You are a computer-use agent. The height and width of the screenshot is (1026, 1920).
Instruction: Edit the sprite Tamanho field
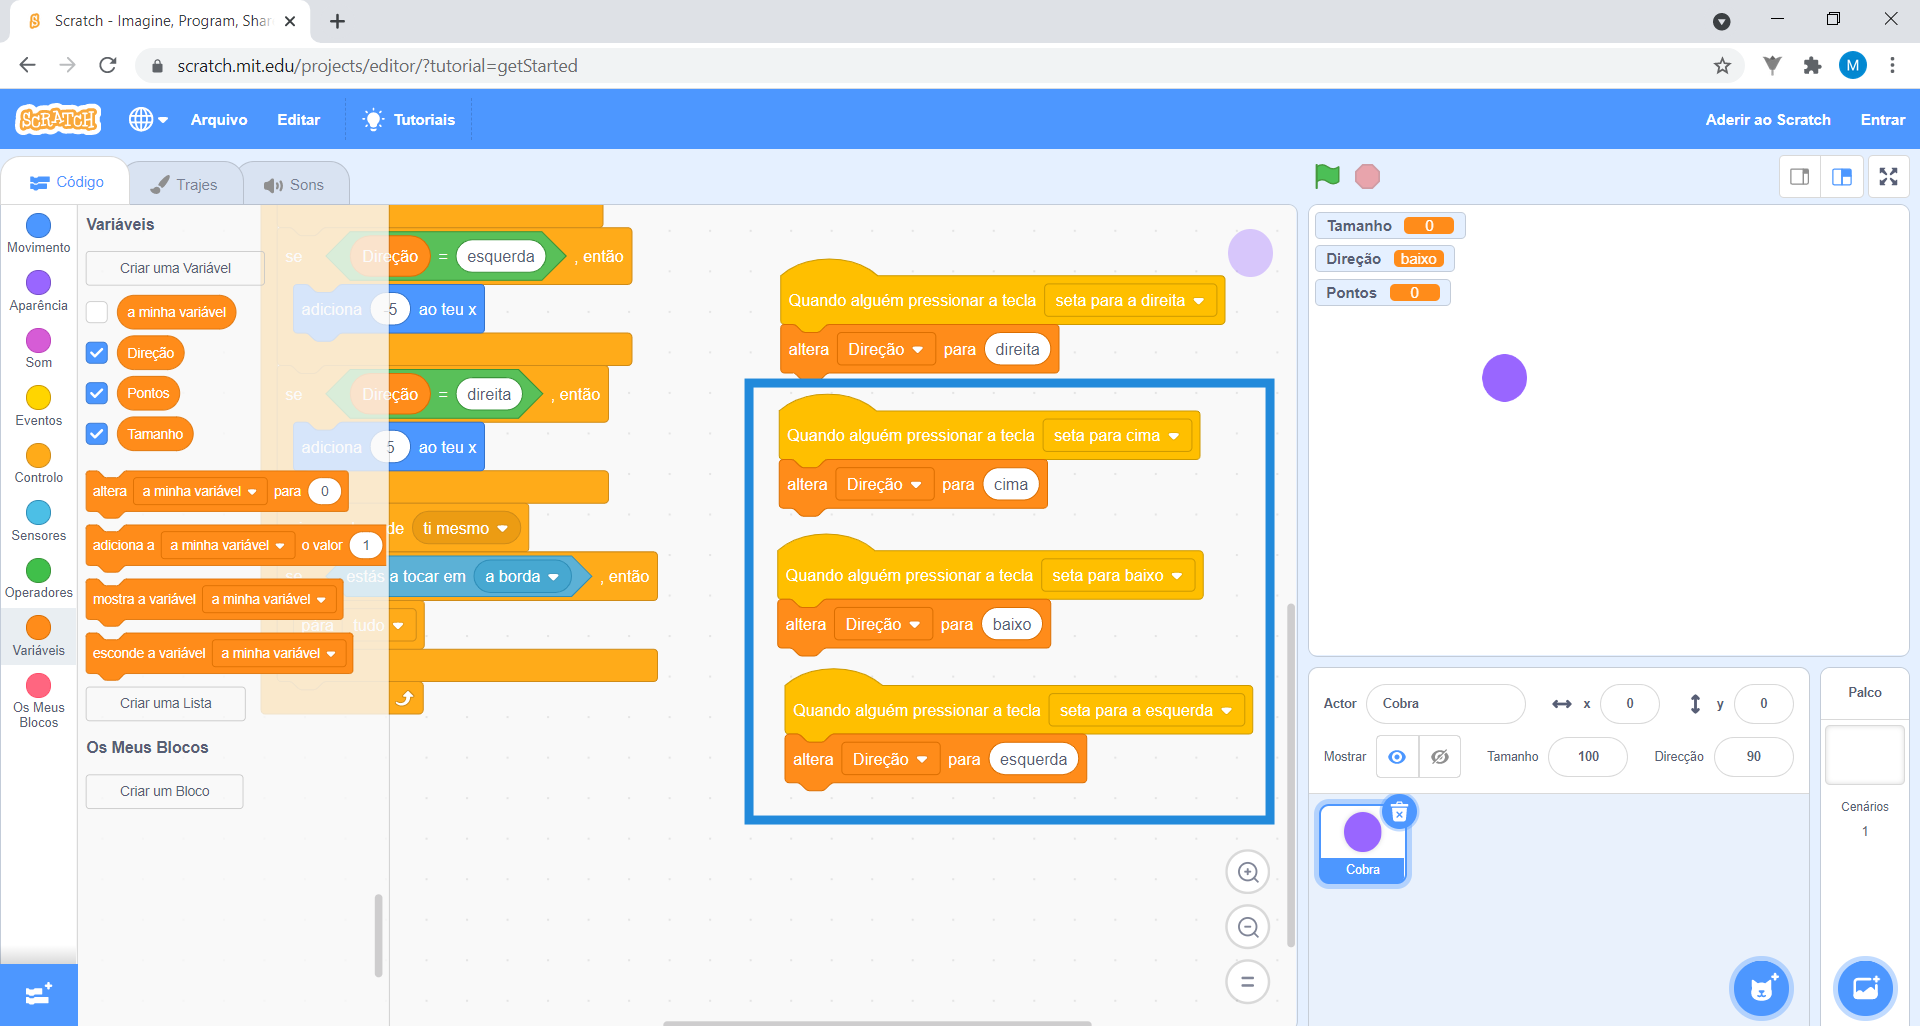tap(1587, 757)
